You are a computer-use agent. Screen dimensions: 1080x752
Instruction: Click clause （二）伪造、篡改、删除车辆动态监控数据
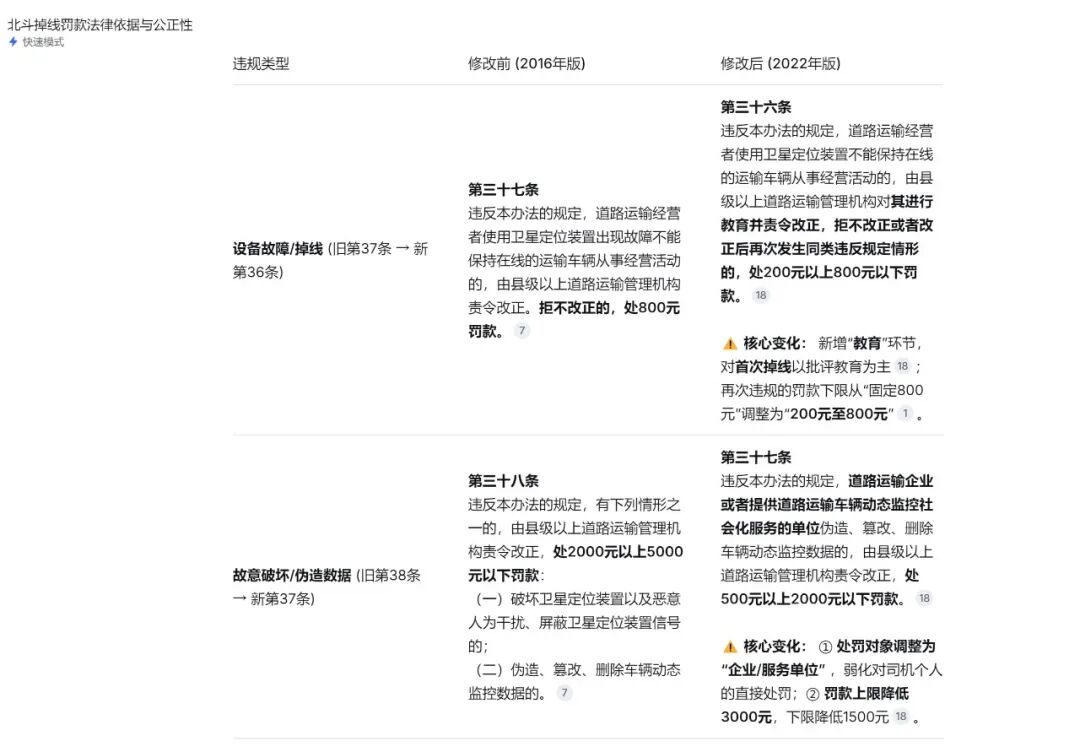tap(574, 681)
